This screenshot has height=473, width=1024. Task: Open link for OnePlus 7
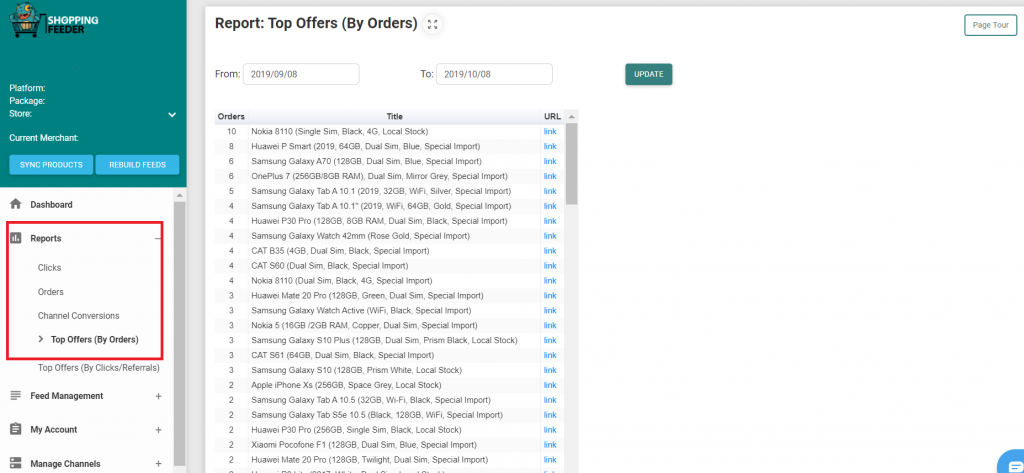click(x=550, y=176)
